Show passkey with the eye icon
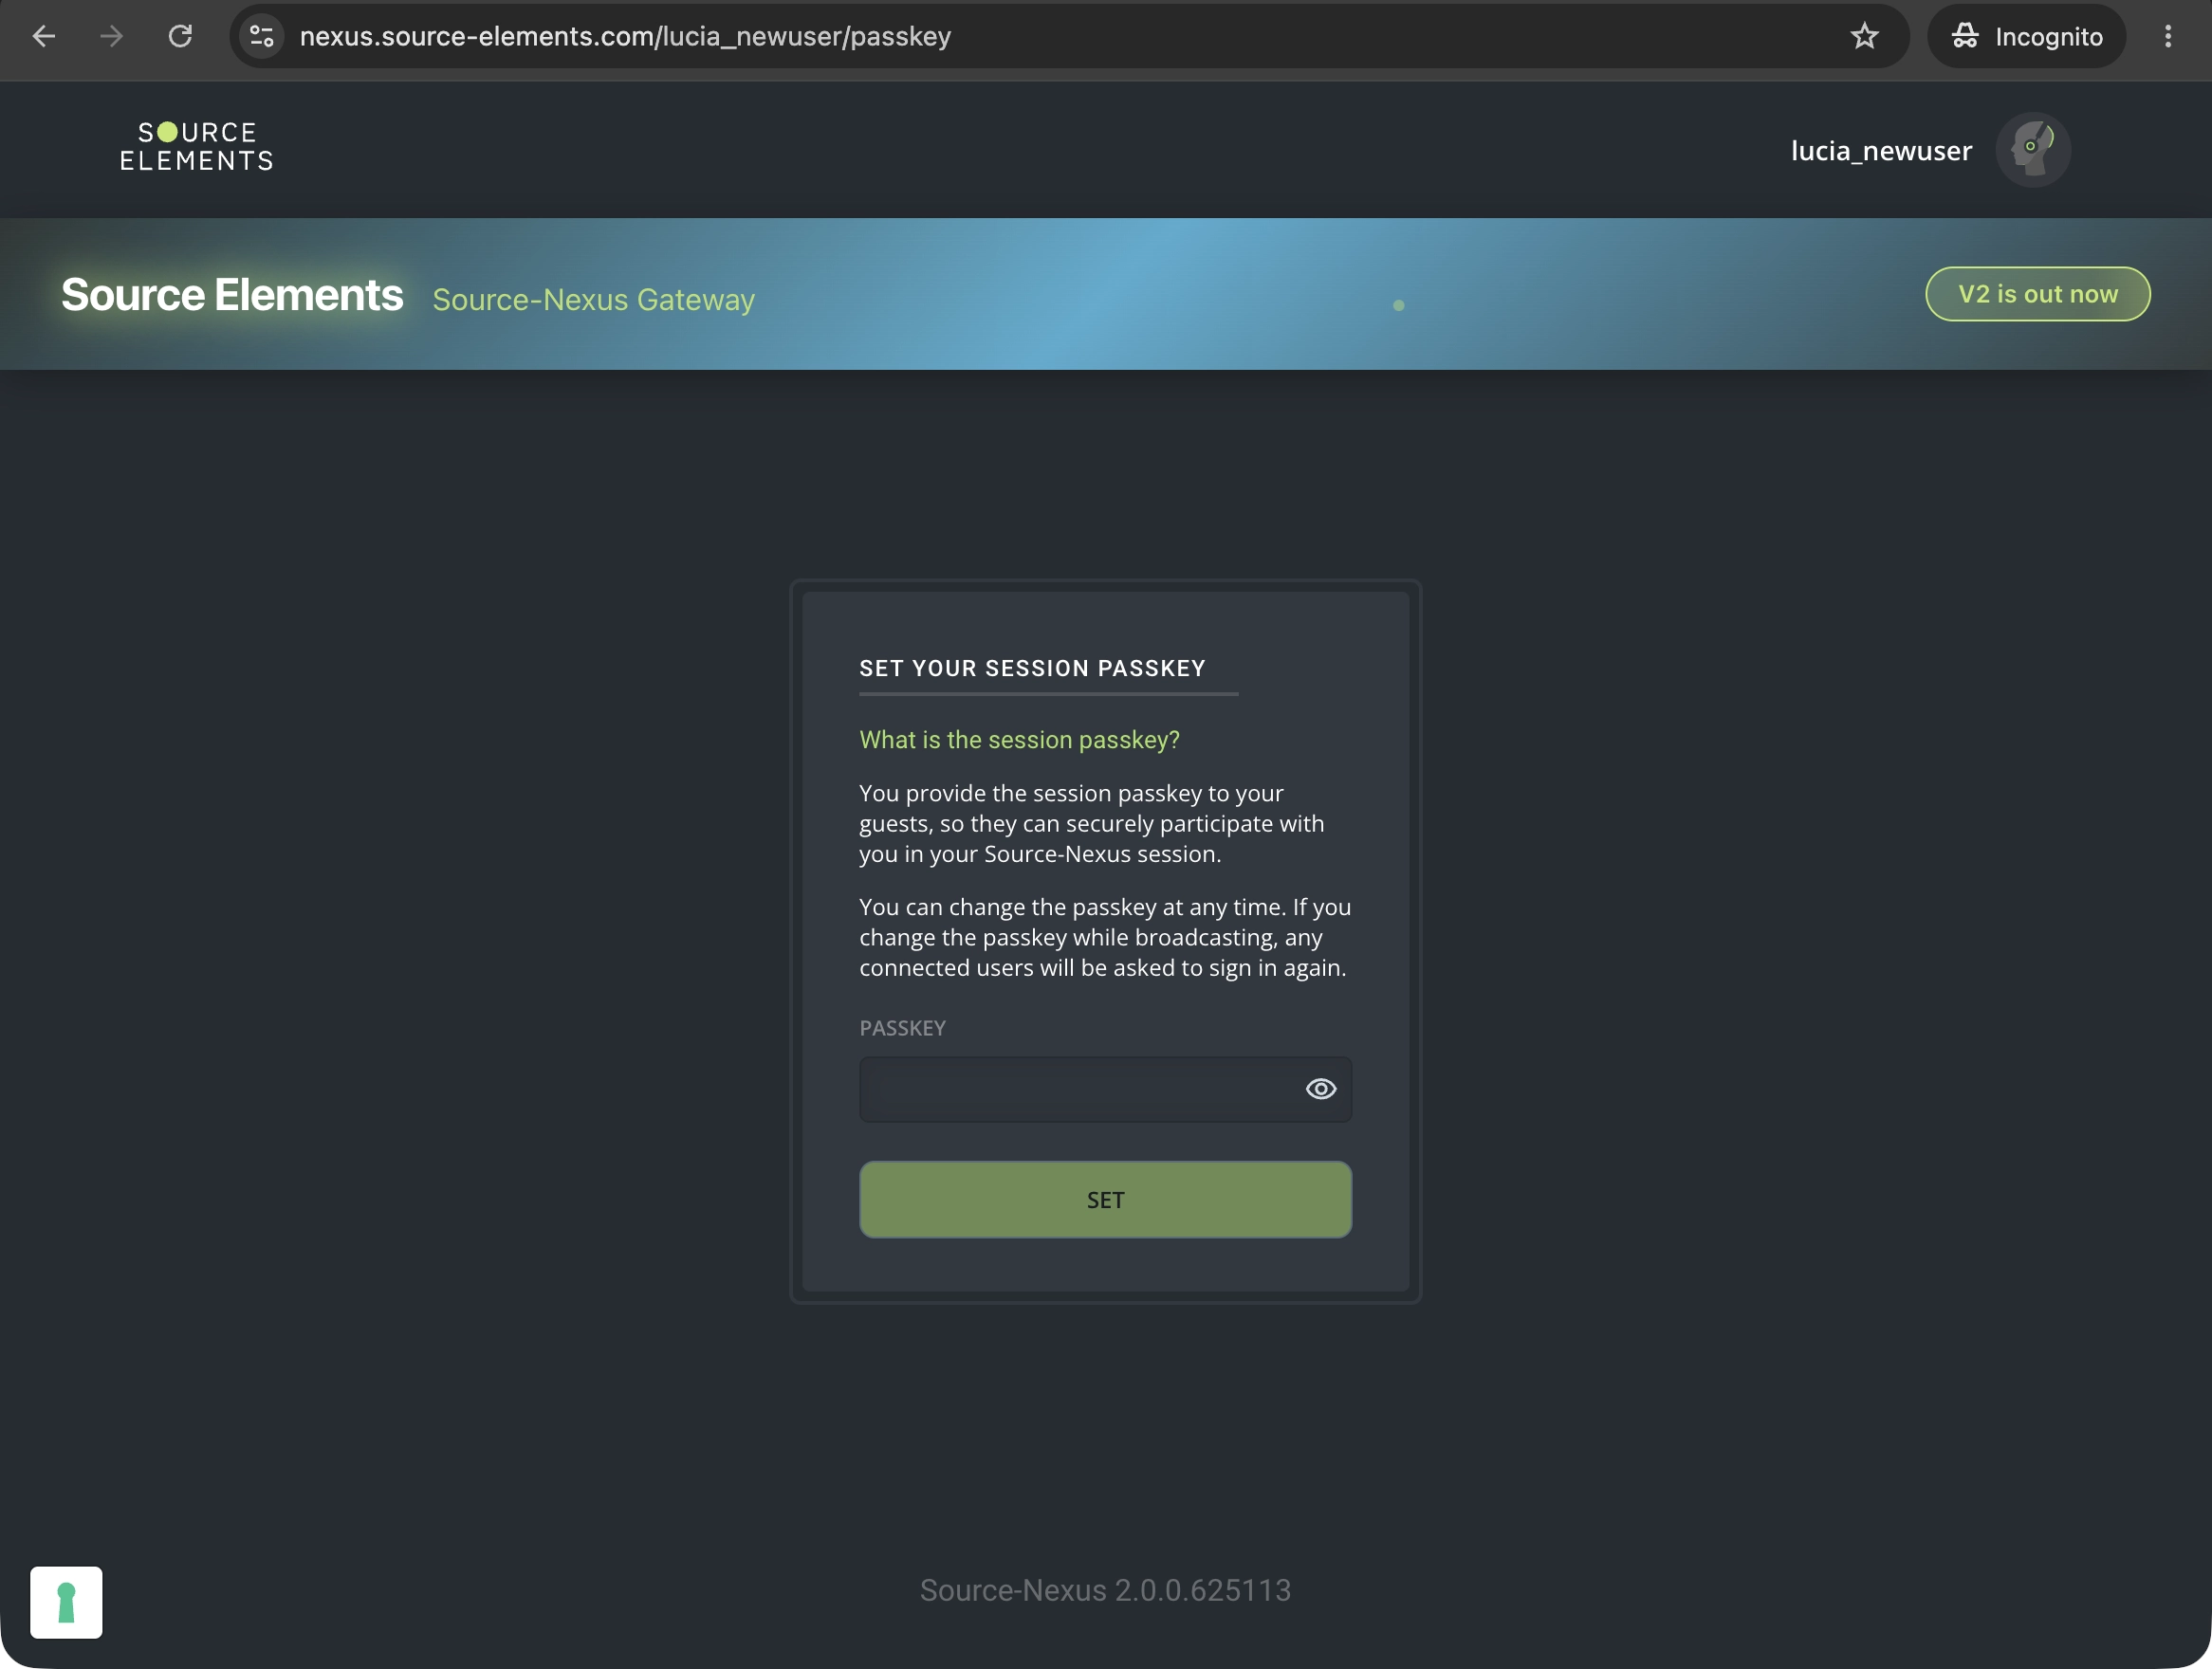Image resolution: width=2212 pixels, height=1669 pixels. click(1321, 1089)
